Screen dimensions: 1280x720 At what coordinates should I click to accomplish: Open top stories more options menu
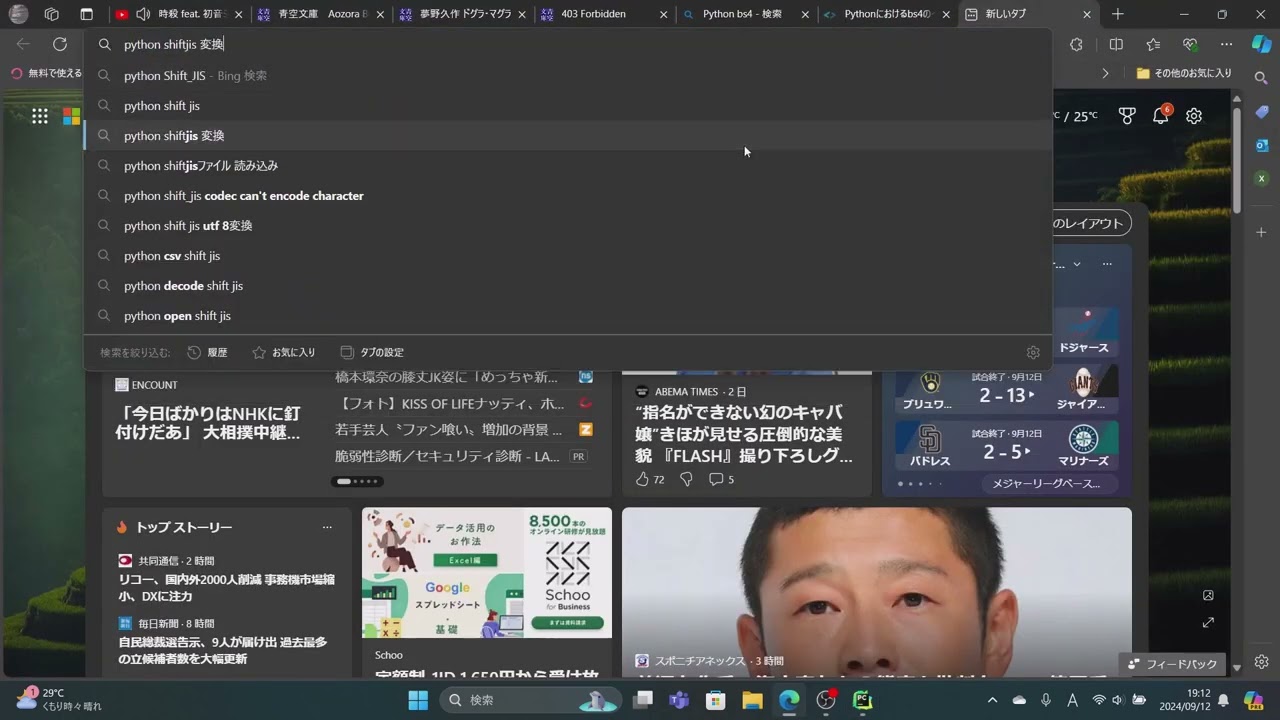(327, 527)
